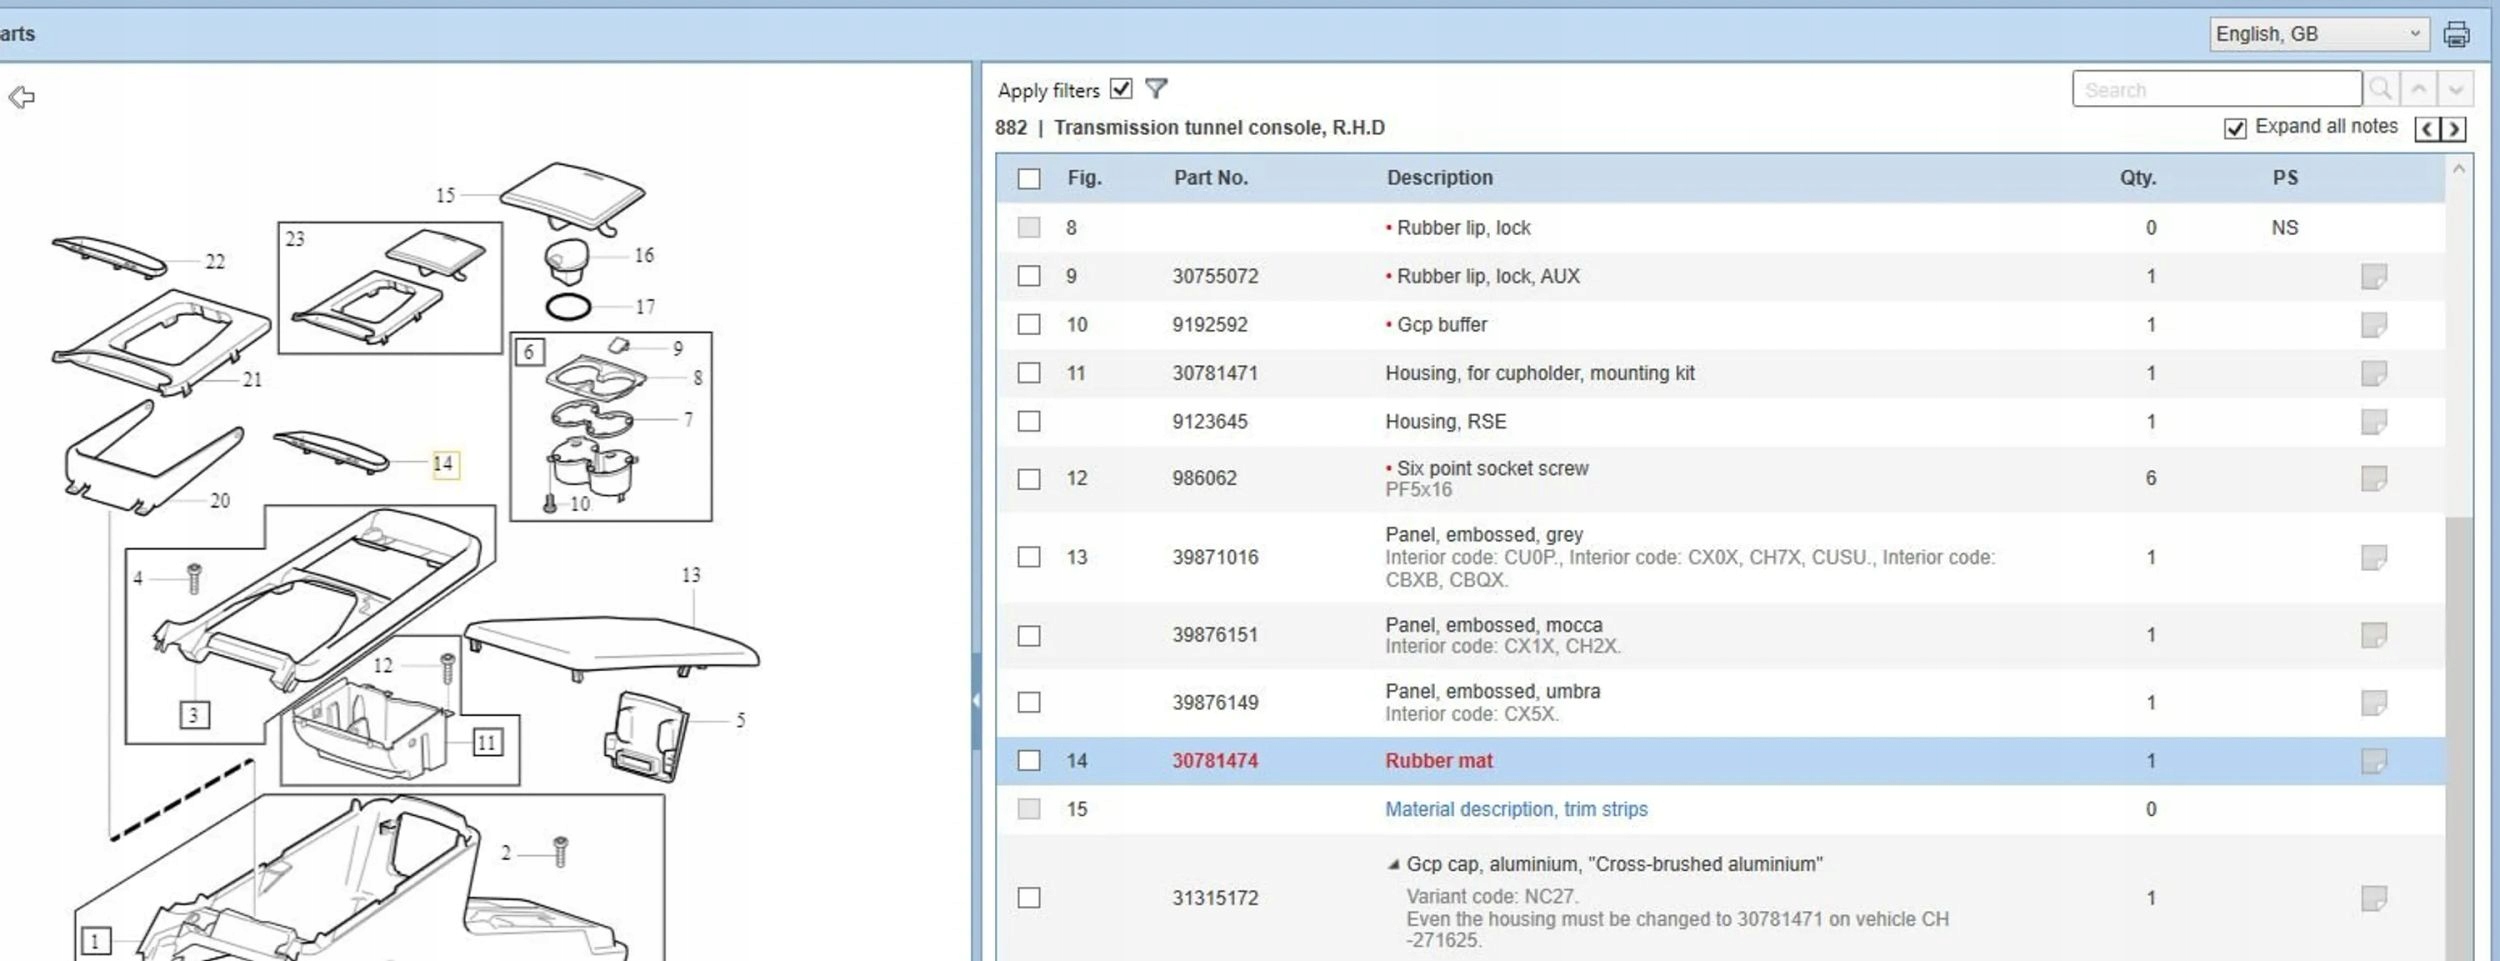This screenshot has width=2500, height=961.
Task: Open Material description, trim strips link
Action: (1516, 809)
